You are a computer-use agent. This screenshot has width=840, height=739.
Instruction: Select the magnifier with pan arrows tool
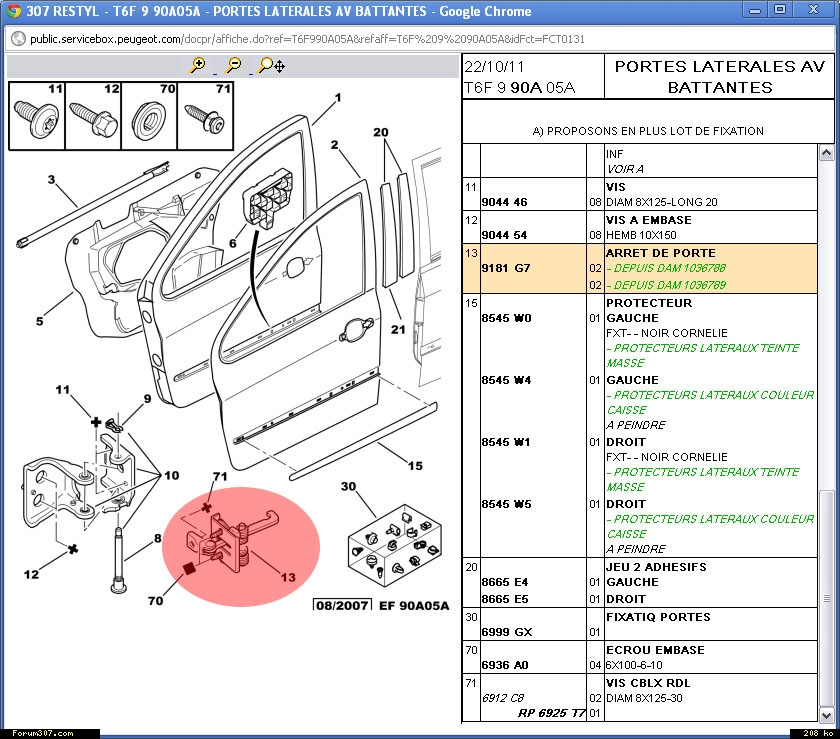pos(272,66)
